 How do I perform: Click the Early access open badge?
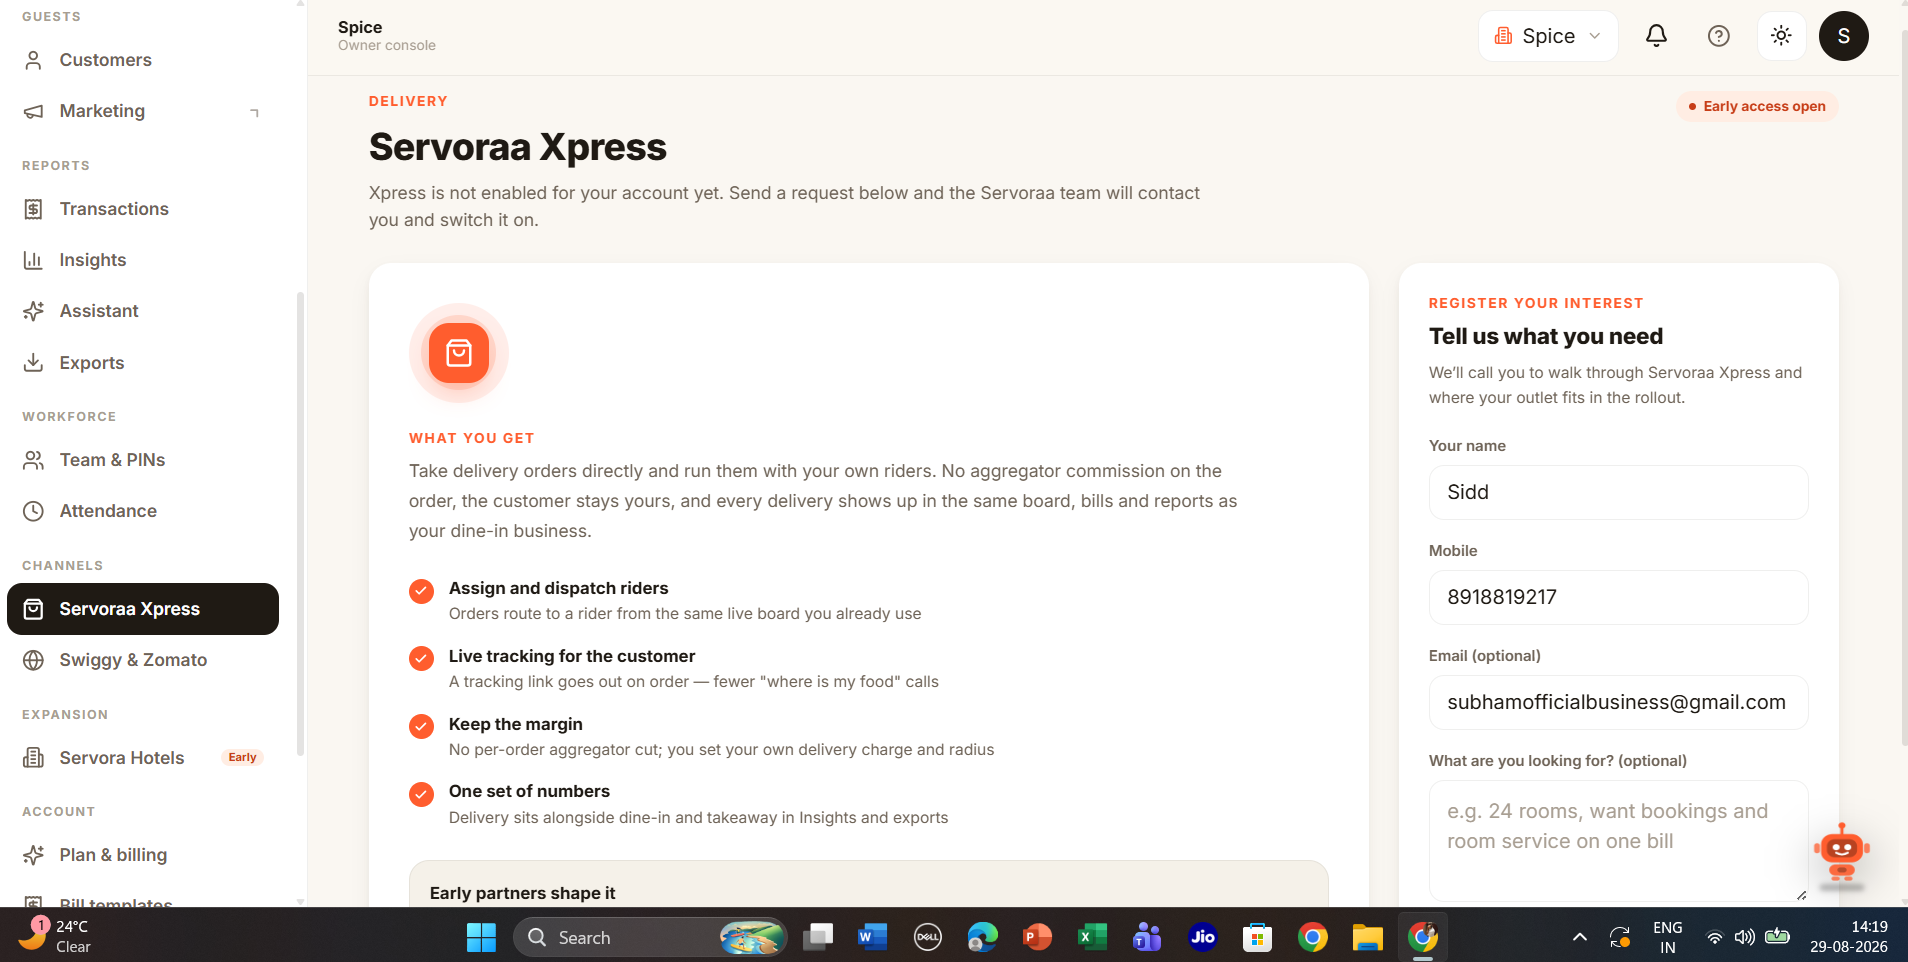[1757, 106]
